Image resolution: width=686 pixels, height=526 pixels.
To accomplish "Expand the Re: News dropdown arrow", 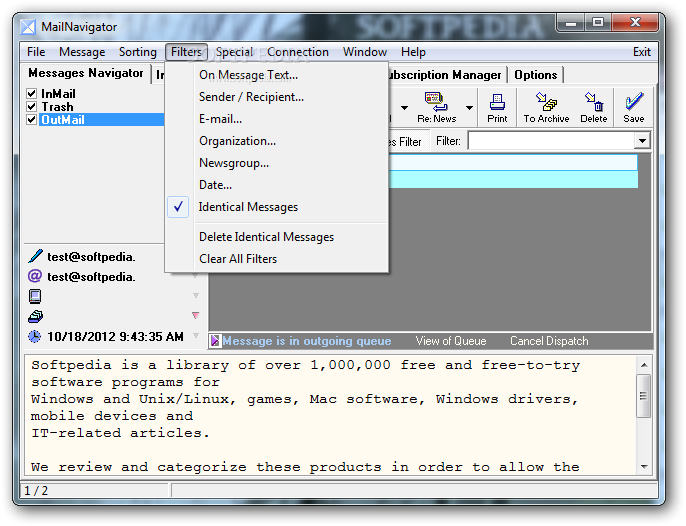I will pyautogui.click(x=469, y=108).
